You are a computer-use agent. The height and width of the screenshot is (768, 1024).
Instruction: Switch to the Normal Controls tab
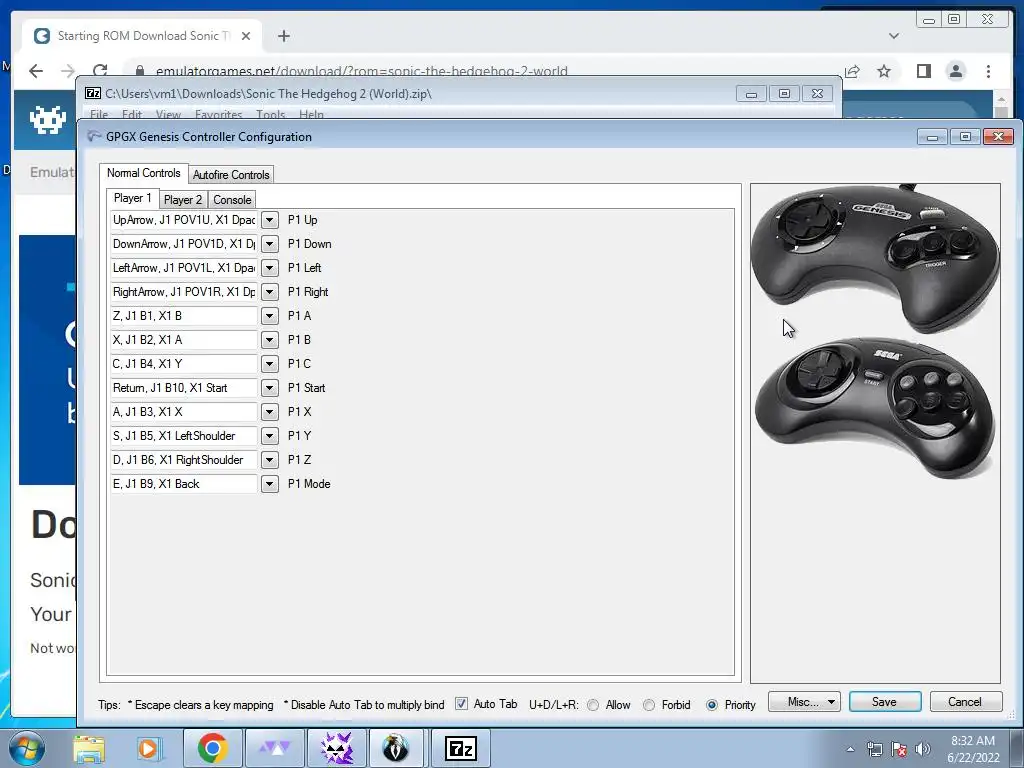144,173
